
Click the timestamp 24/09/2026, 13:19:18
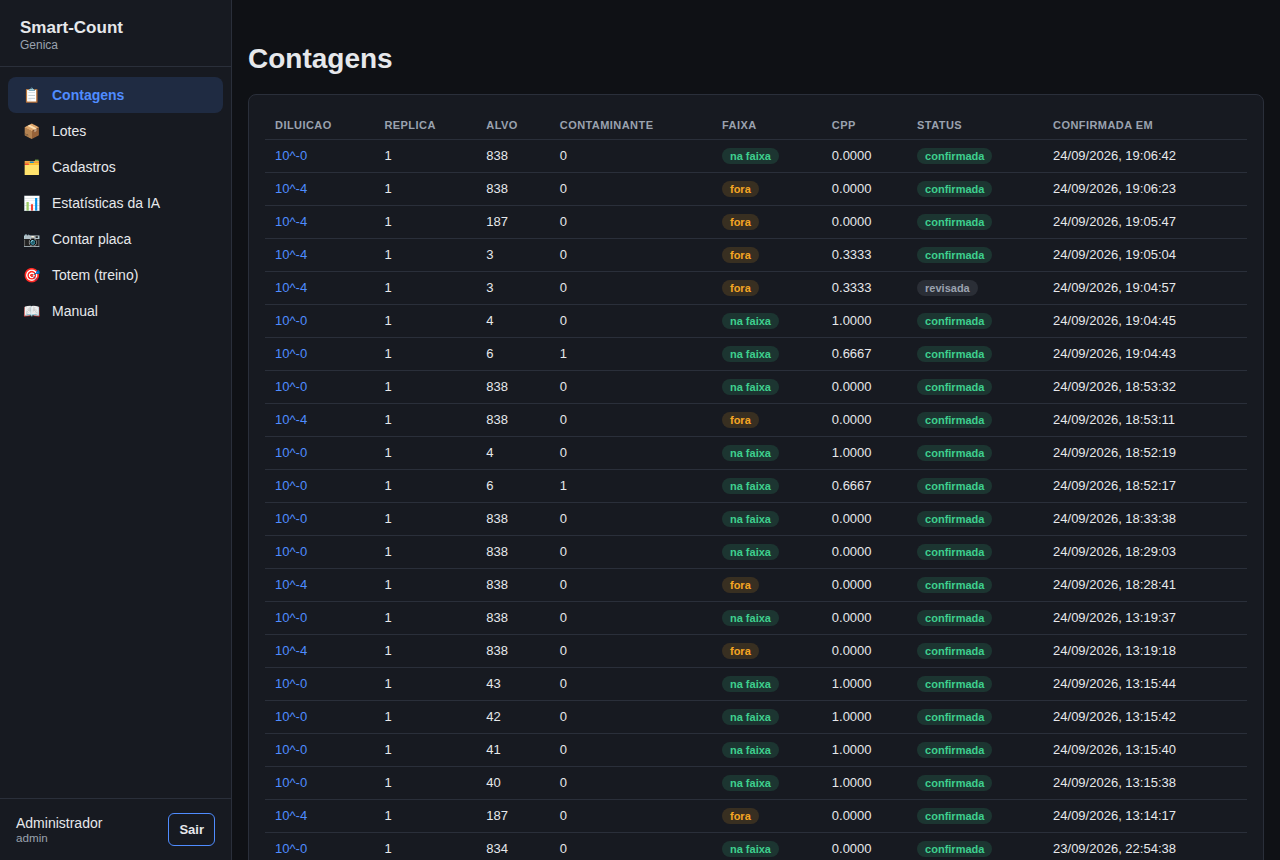point(1114,651)
